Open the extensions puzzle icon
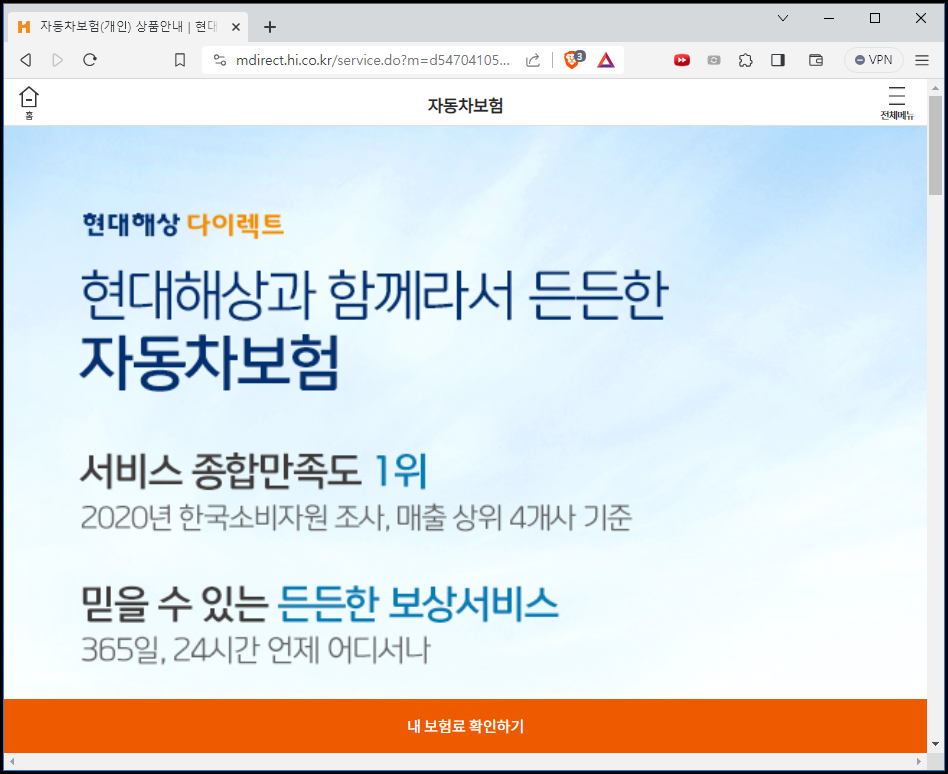The height and width of the screenshot is (774, 948). [x=745, y=60]
